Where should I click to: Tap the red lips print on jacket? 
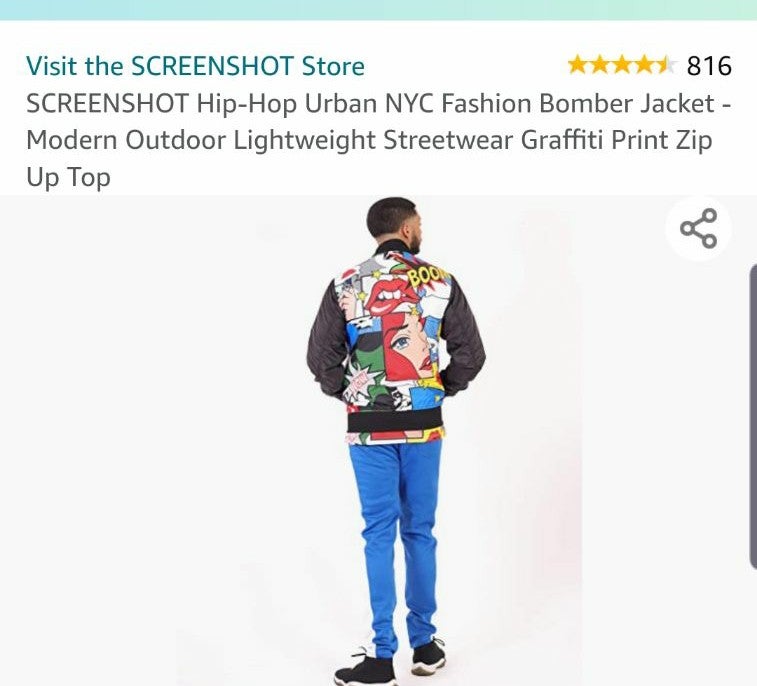pyautogui.click(x=389, y=294)
